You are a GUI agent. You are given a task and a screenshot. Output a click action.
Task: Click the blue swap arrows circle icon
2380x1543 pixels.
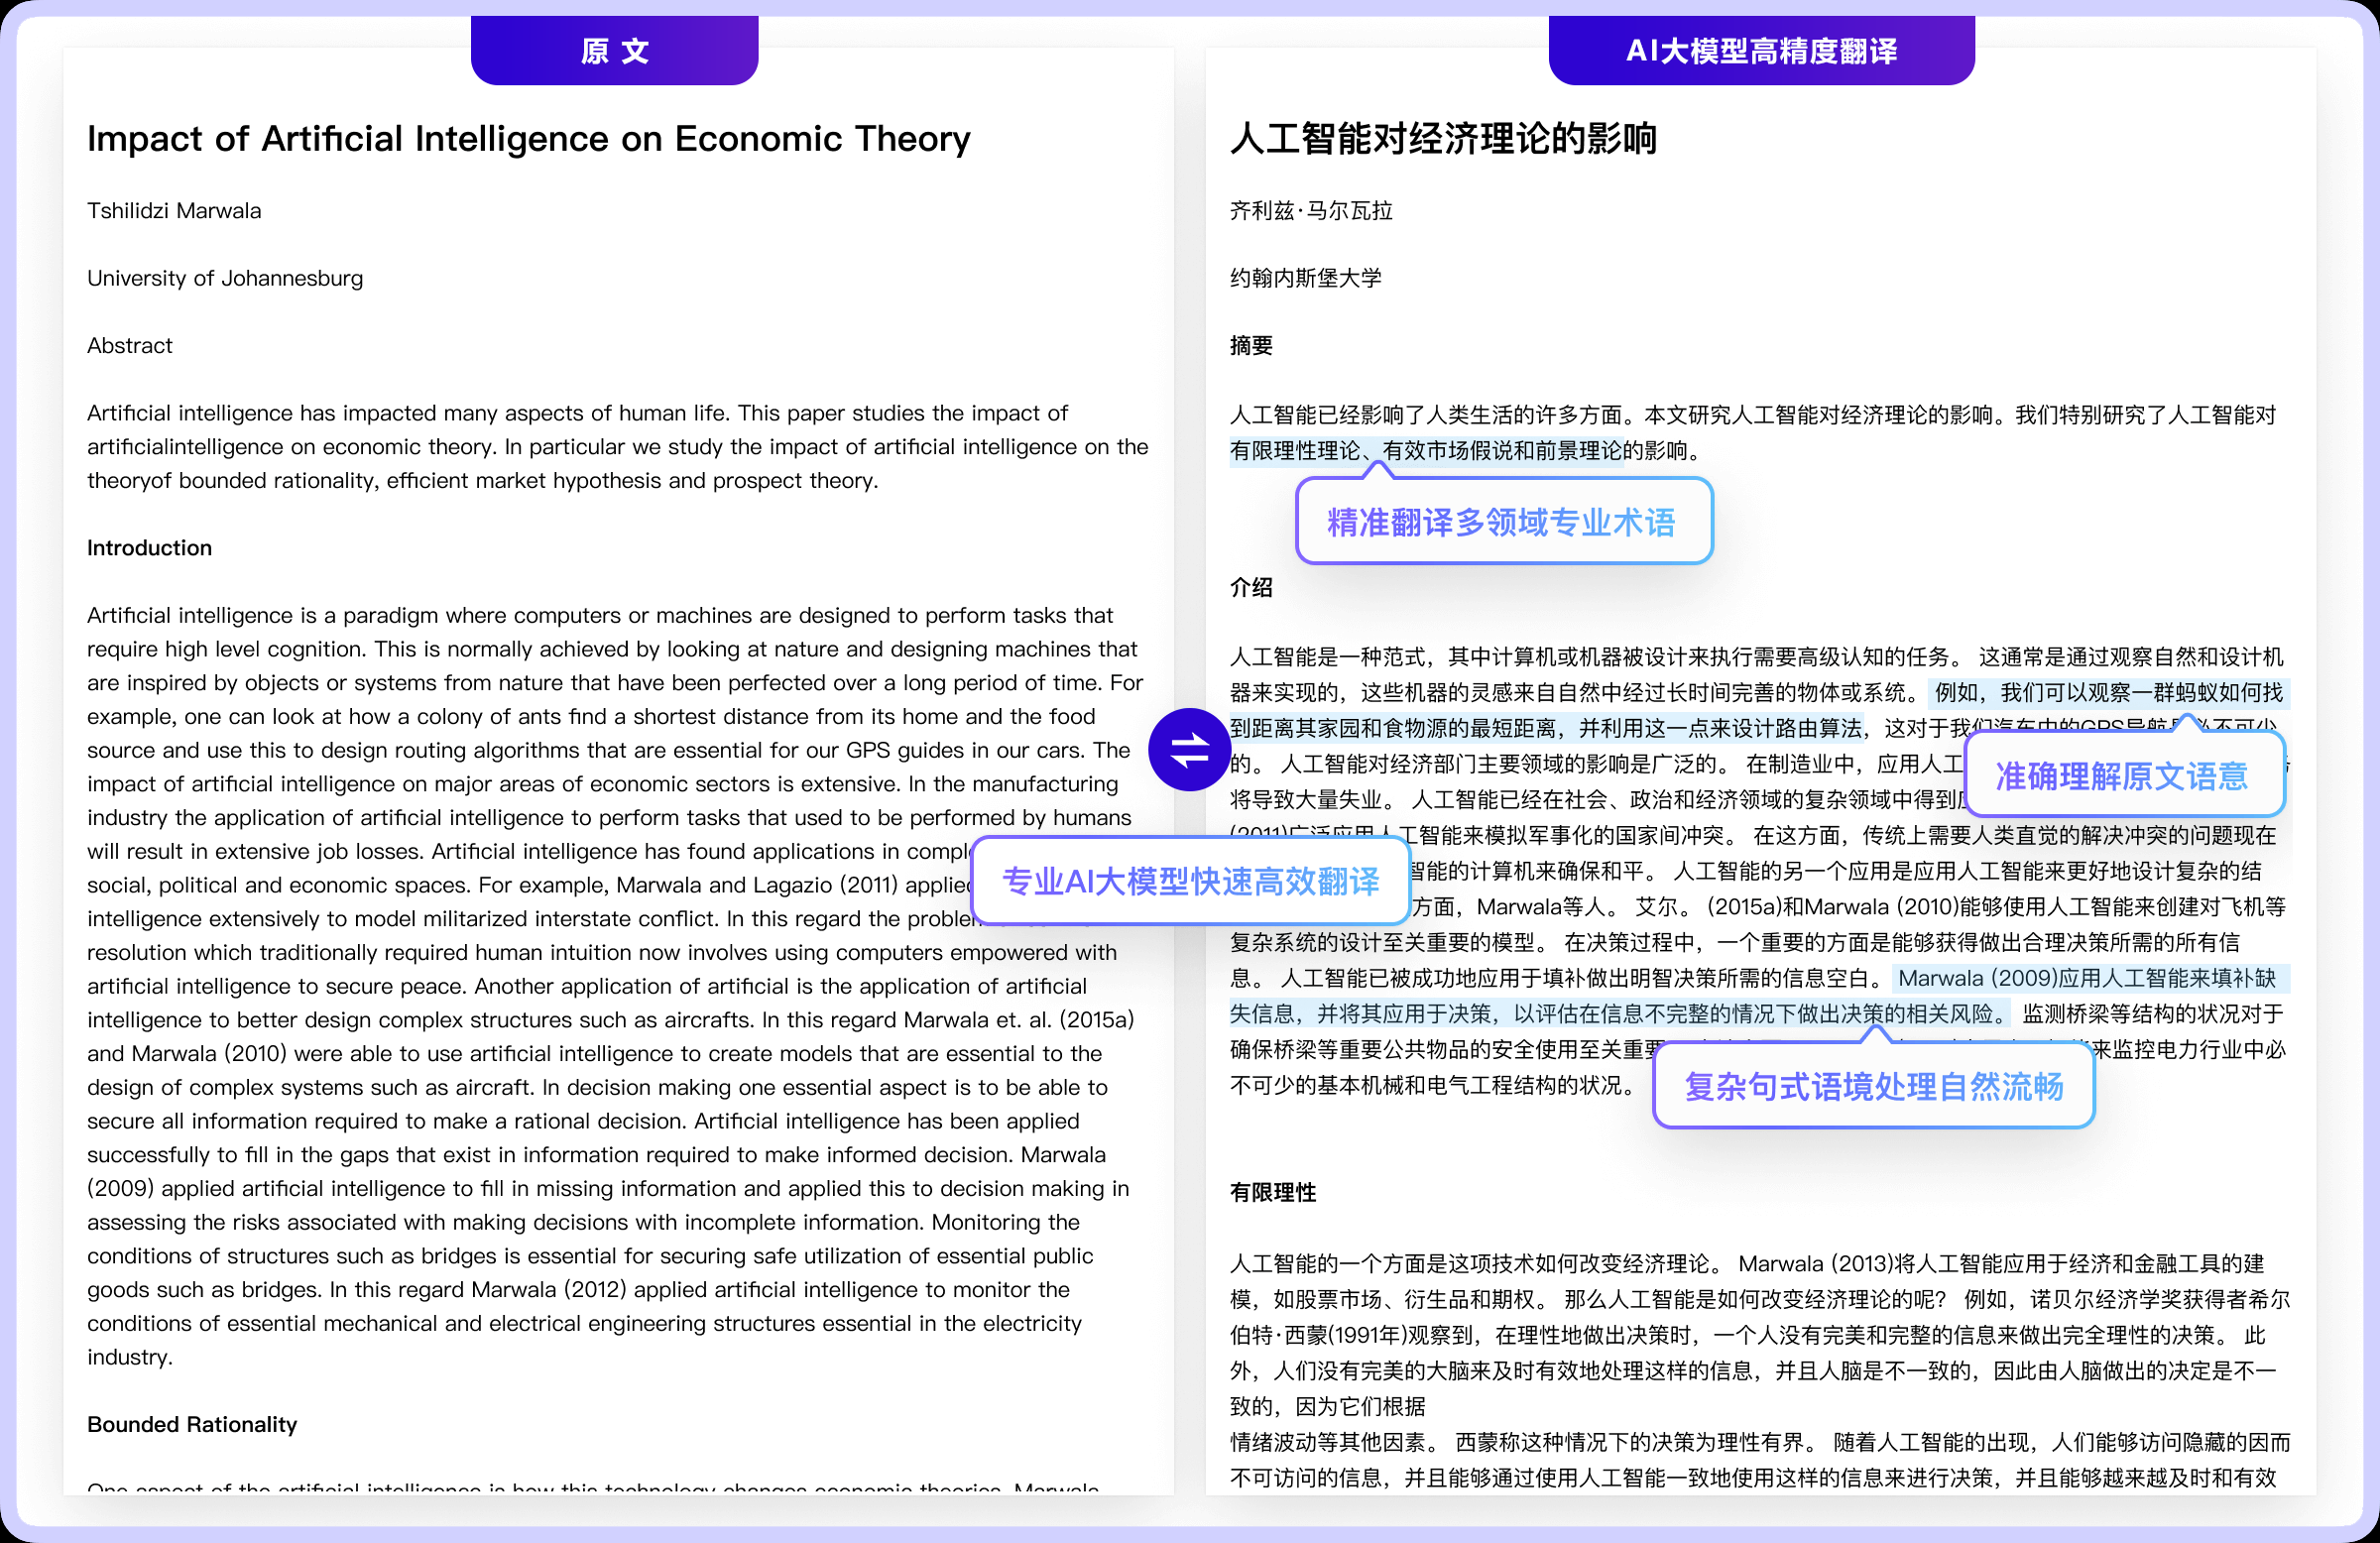pyautogui.click(x=1188, y=750)
